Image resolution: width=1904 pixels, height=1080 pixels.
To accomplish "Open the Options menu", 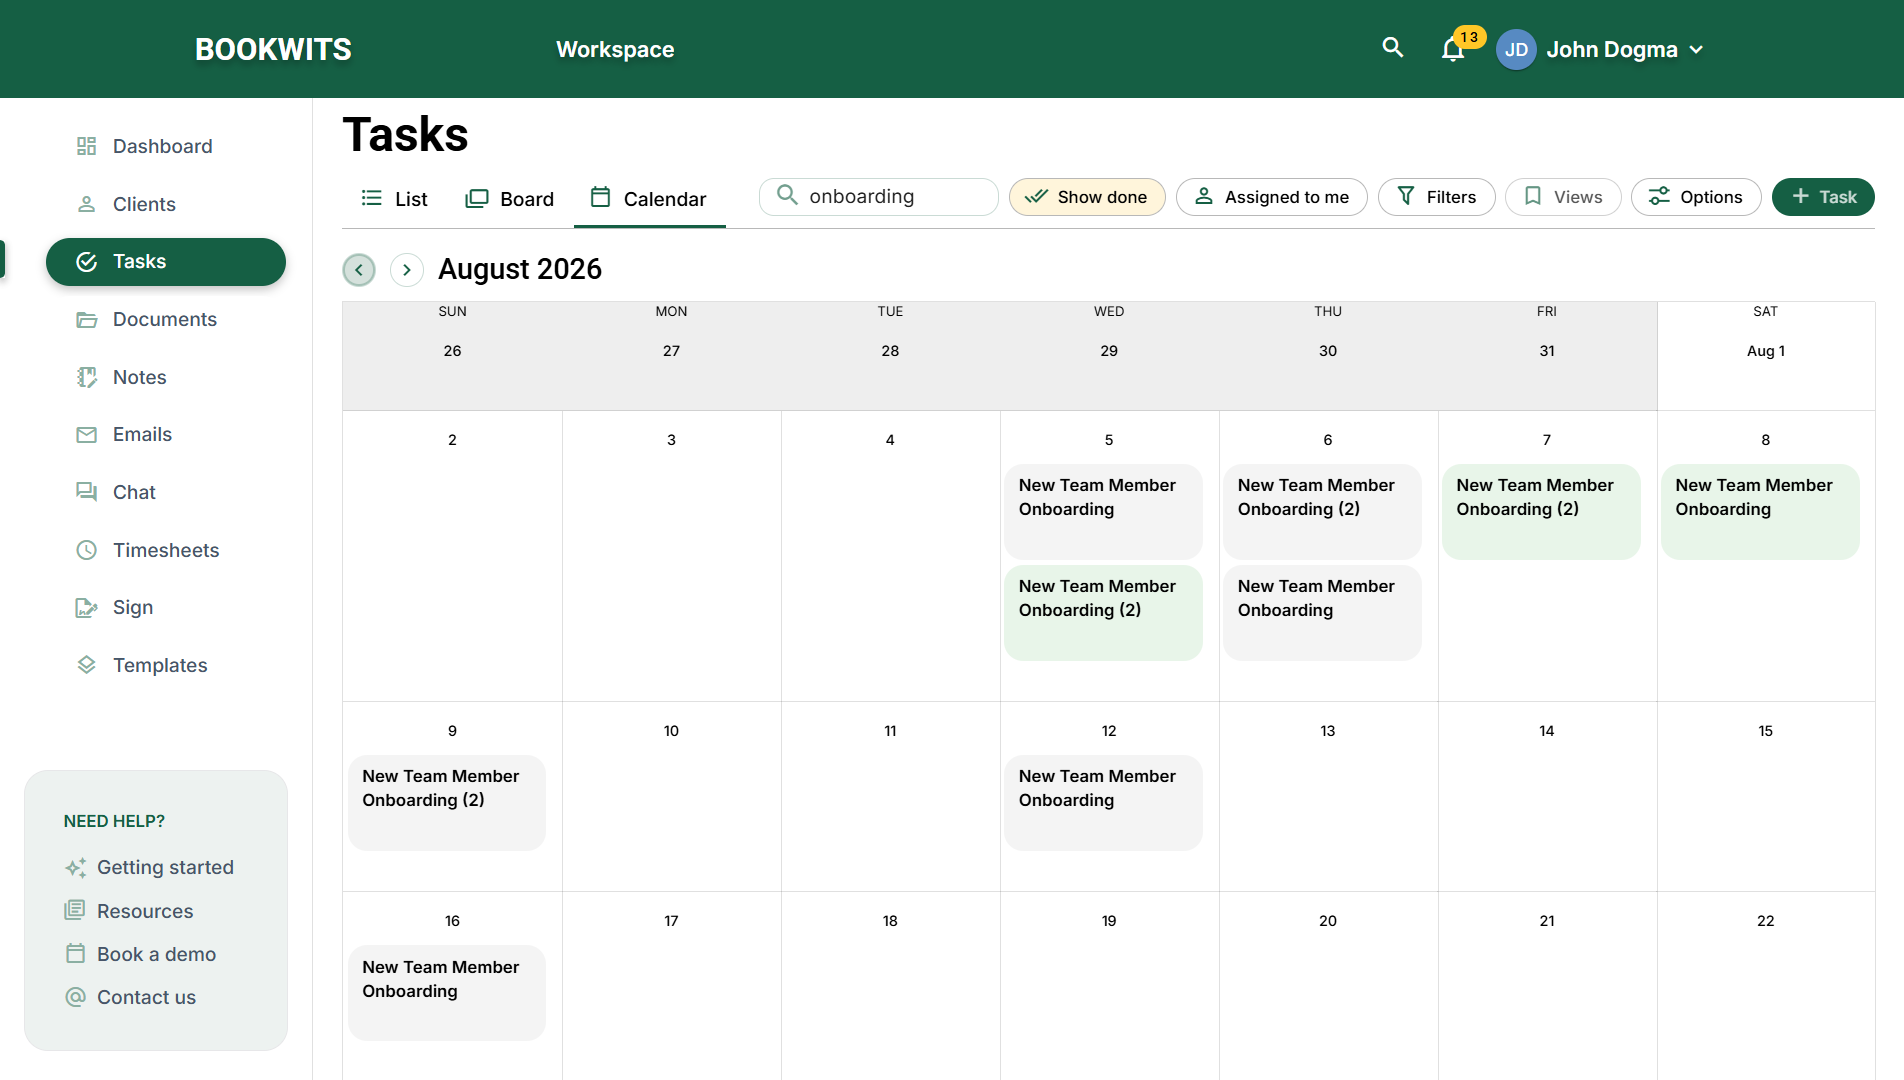I will tap(1696, 197).
